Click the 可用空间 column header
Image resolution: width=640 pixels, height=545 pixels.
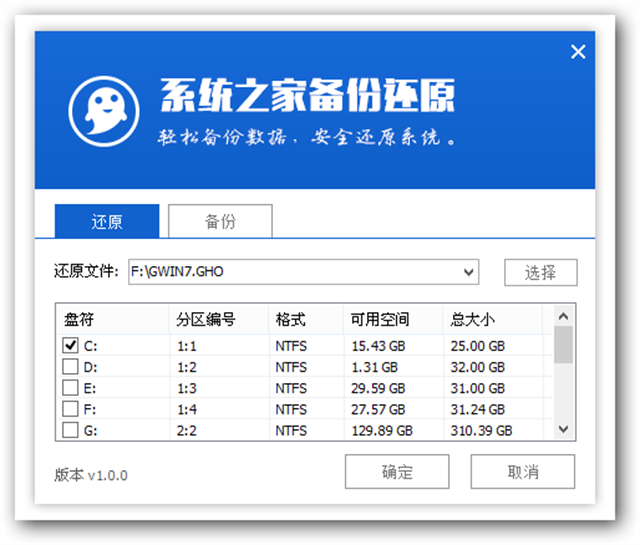coord(379,320)
